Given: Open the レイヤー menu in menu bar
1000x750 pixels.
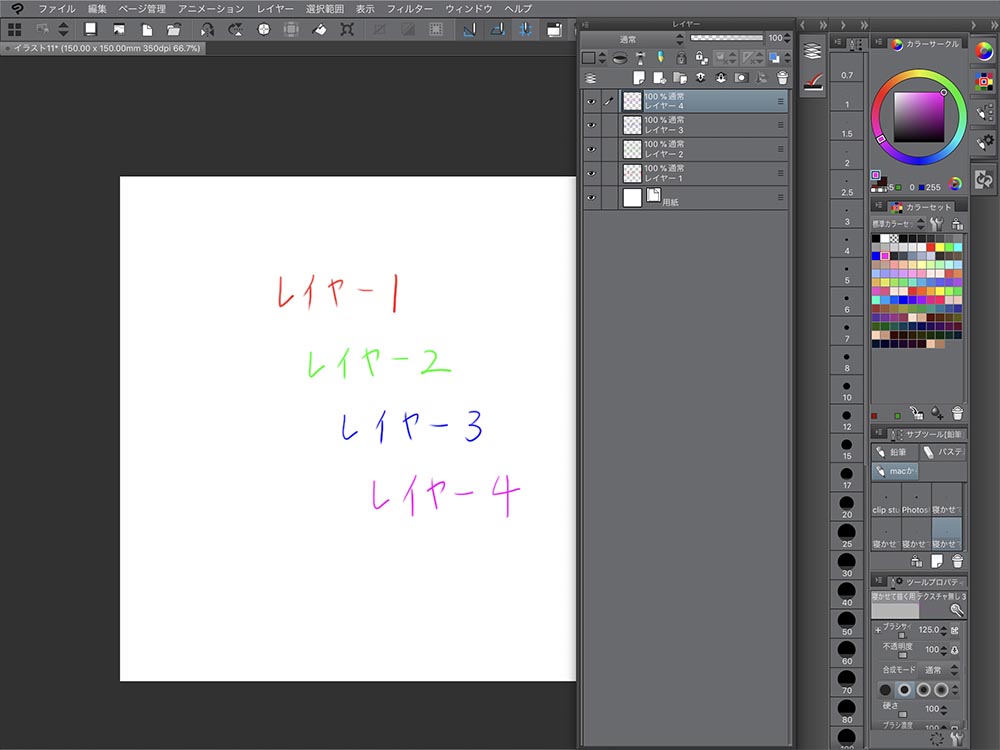Looking at the screenshot, I should coord(275,8).
